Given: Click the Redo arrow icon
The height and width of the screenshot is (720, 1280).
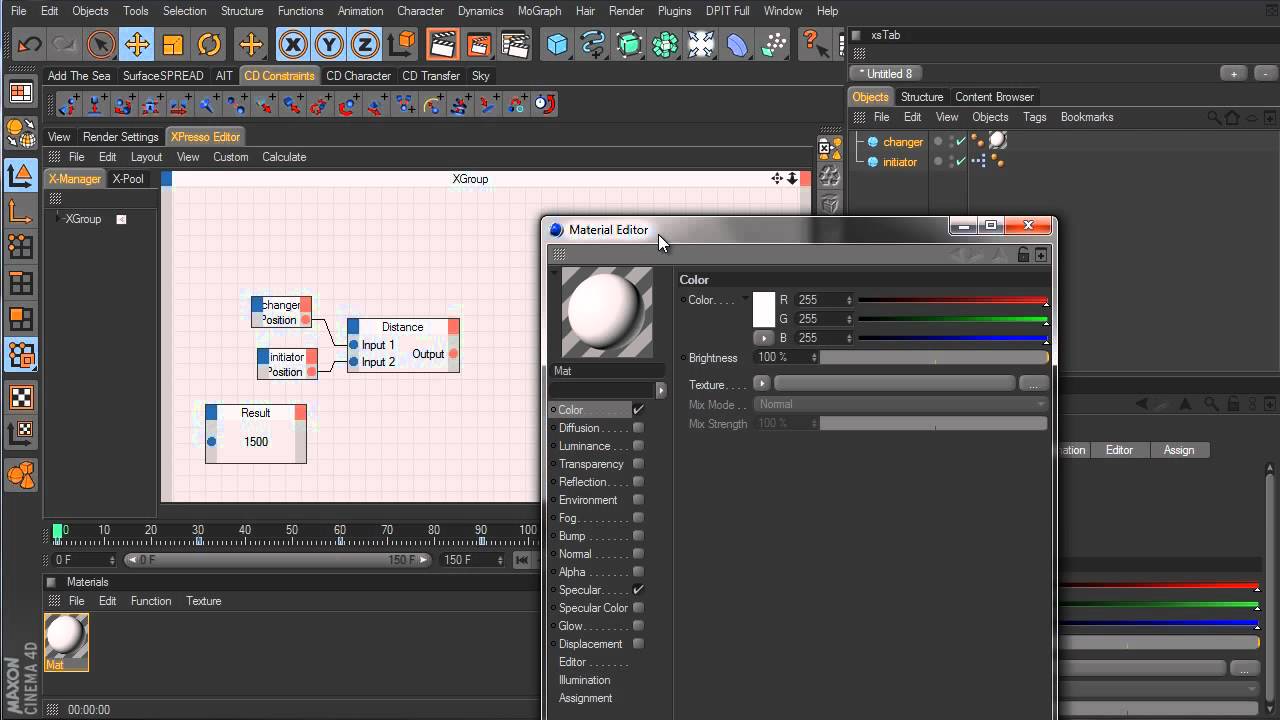Looking at the screenshot, I should click(x=65, y=44).
